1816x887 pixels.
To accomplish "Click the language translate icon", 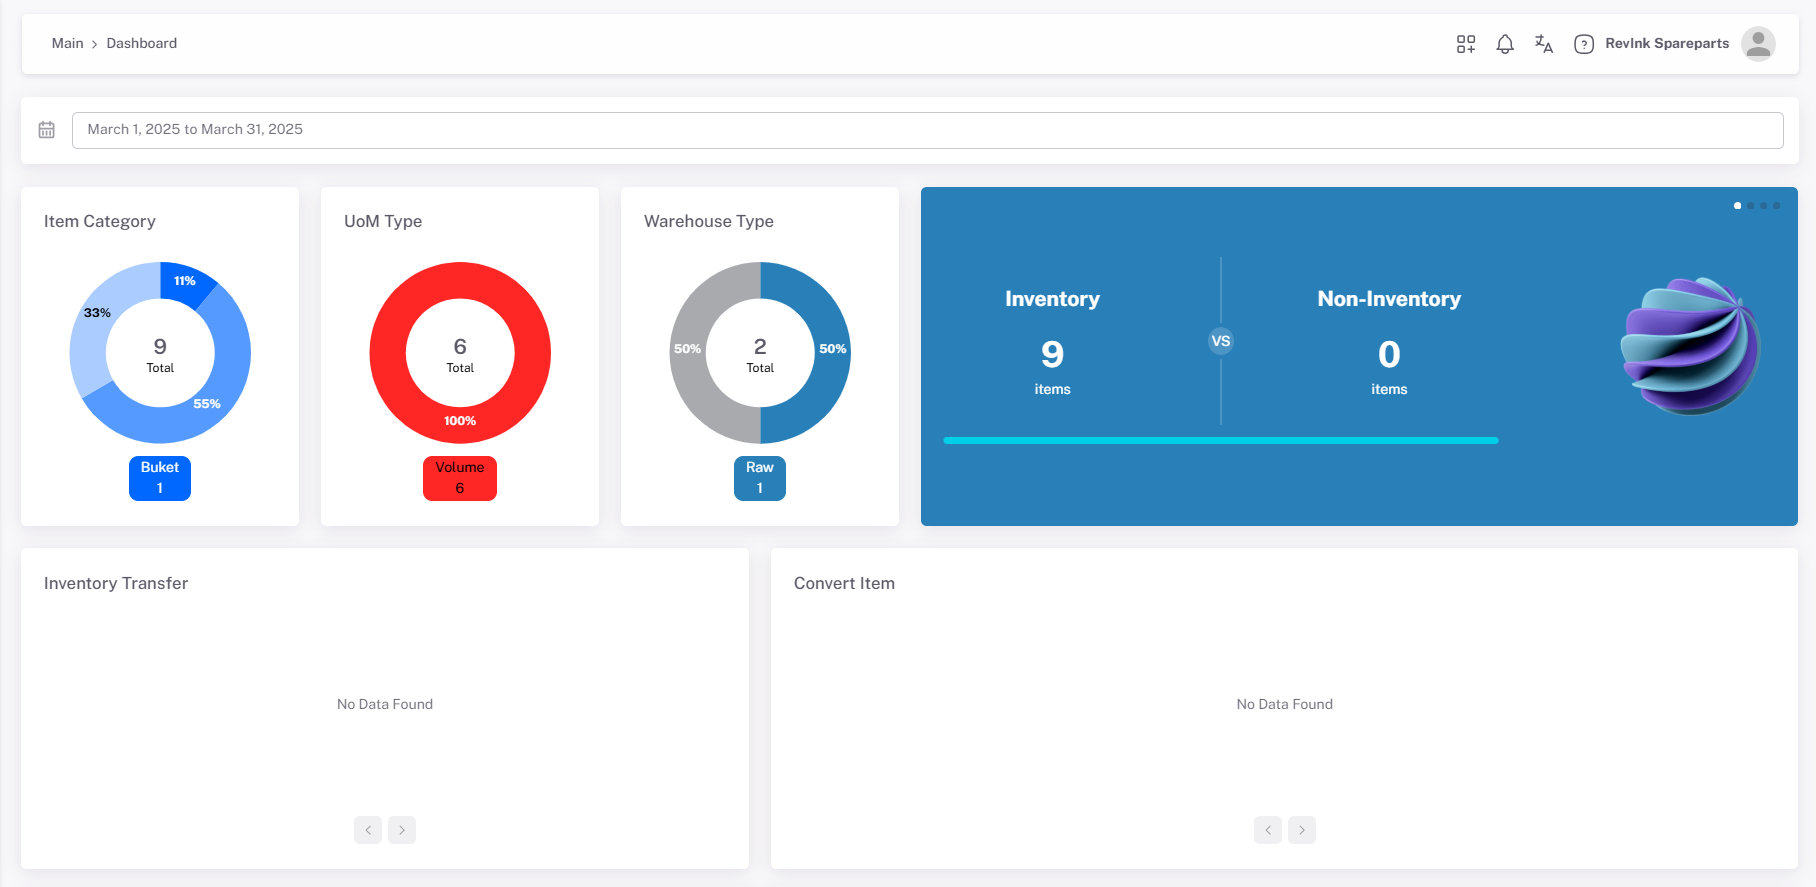I will pyautogui.click(x=1544, y=44).
